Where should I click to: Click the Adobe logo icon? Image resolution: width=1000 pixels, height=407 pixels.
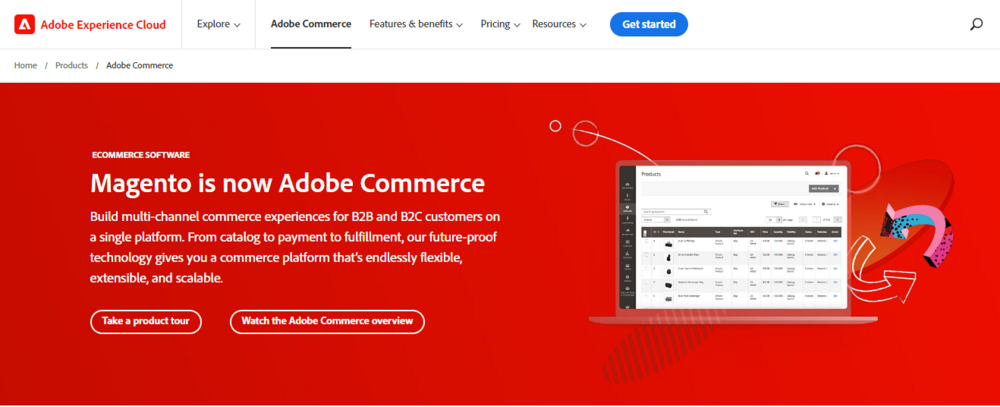coord(24,24)
